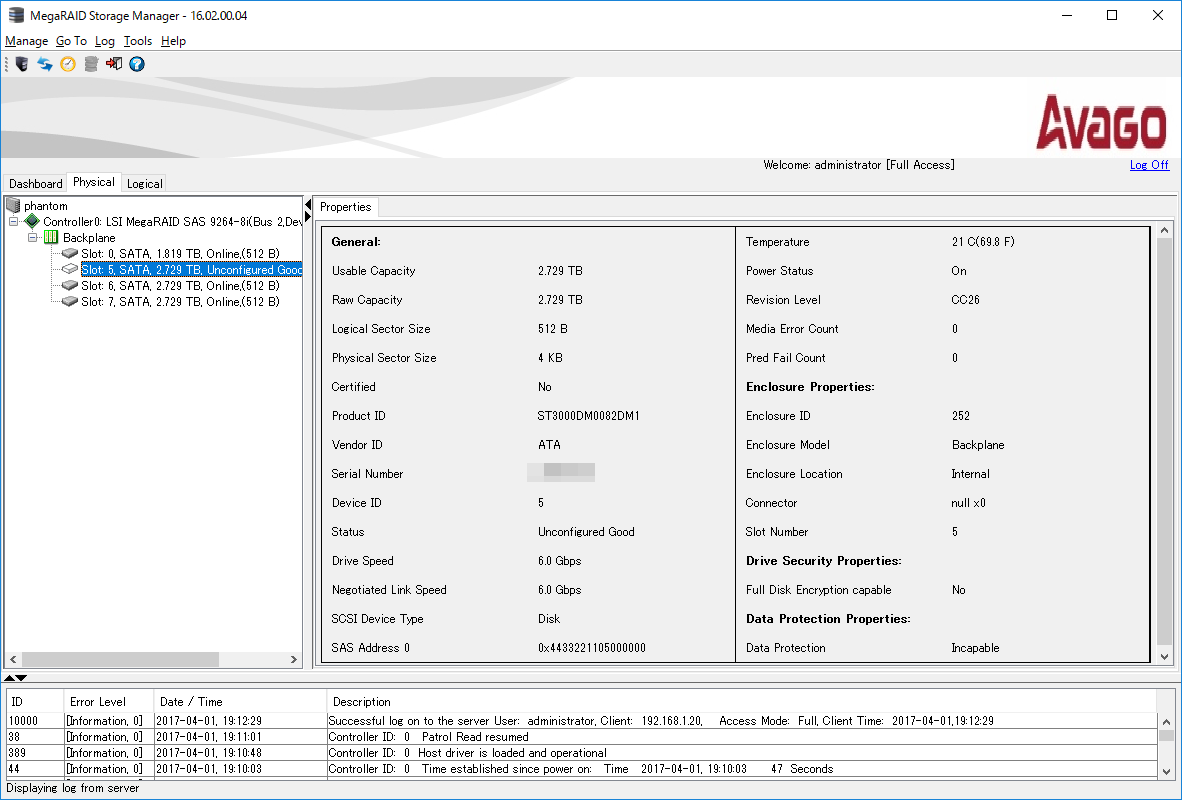The width and height of the screenshot is (1182, 800).
Task: Click the blue refresh arrows toolbar icon
Action: coord(45,64)
